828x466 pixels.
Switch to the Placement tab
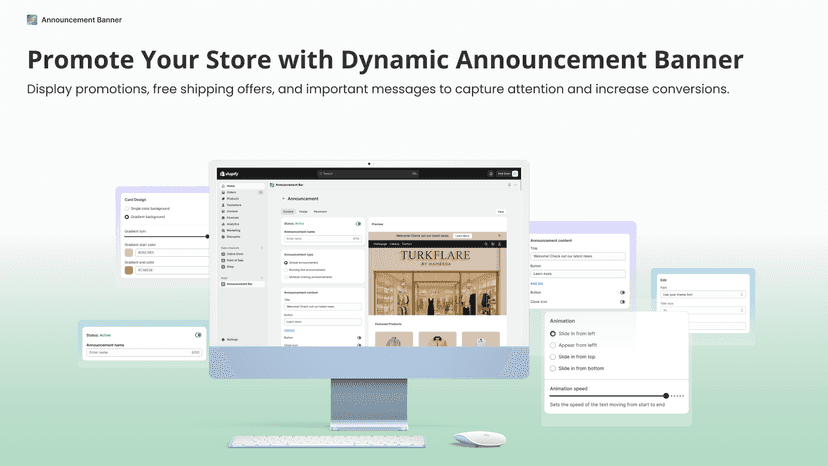[320, 211]
